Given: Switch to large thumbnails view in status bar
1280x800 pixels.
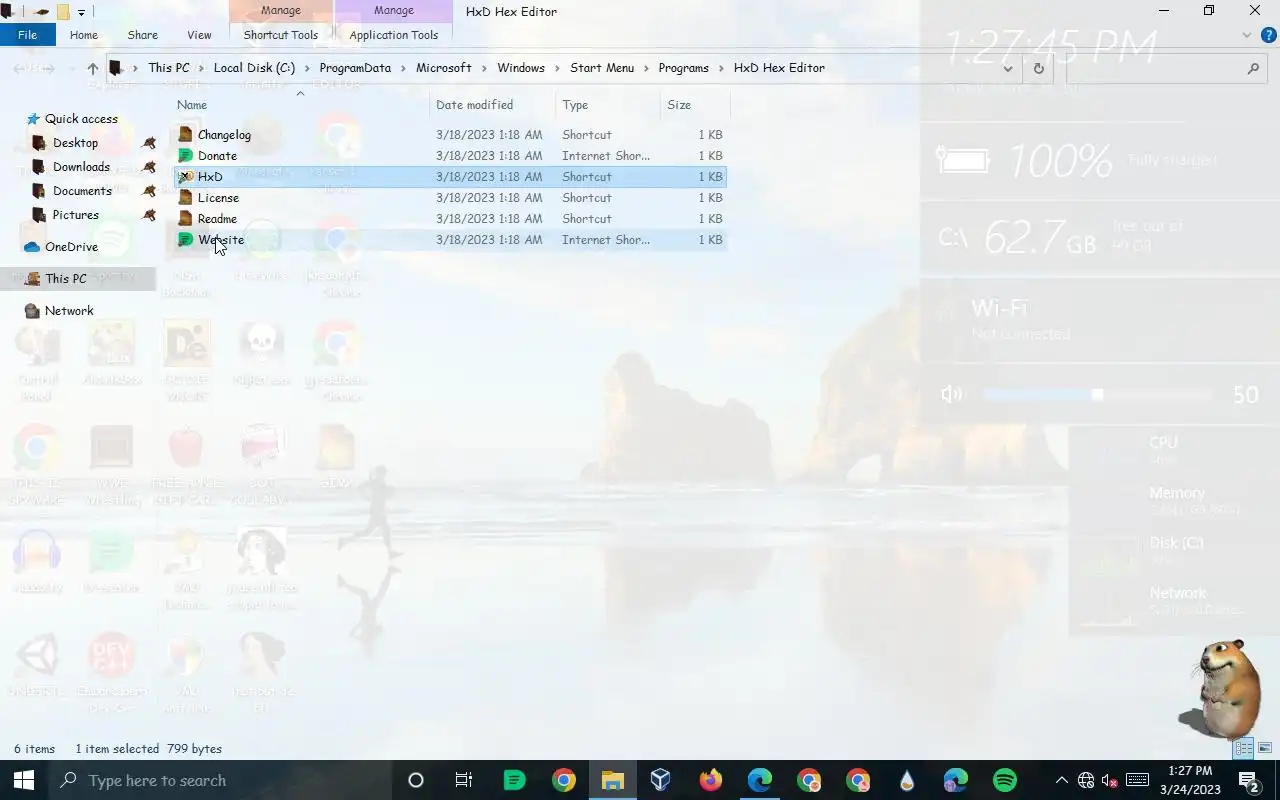Looking at the screenshot, I should pos(1264,748).
